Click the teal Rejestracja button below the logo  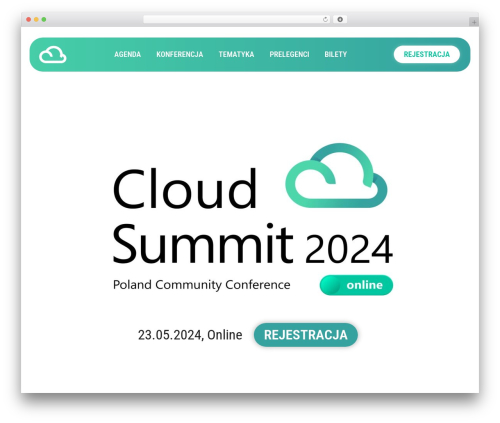[306, 335]
